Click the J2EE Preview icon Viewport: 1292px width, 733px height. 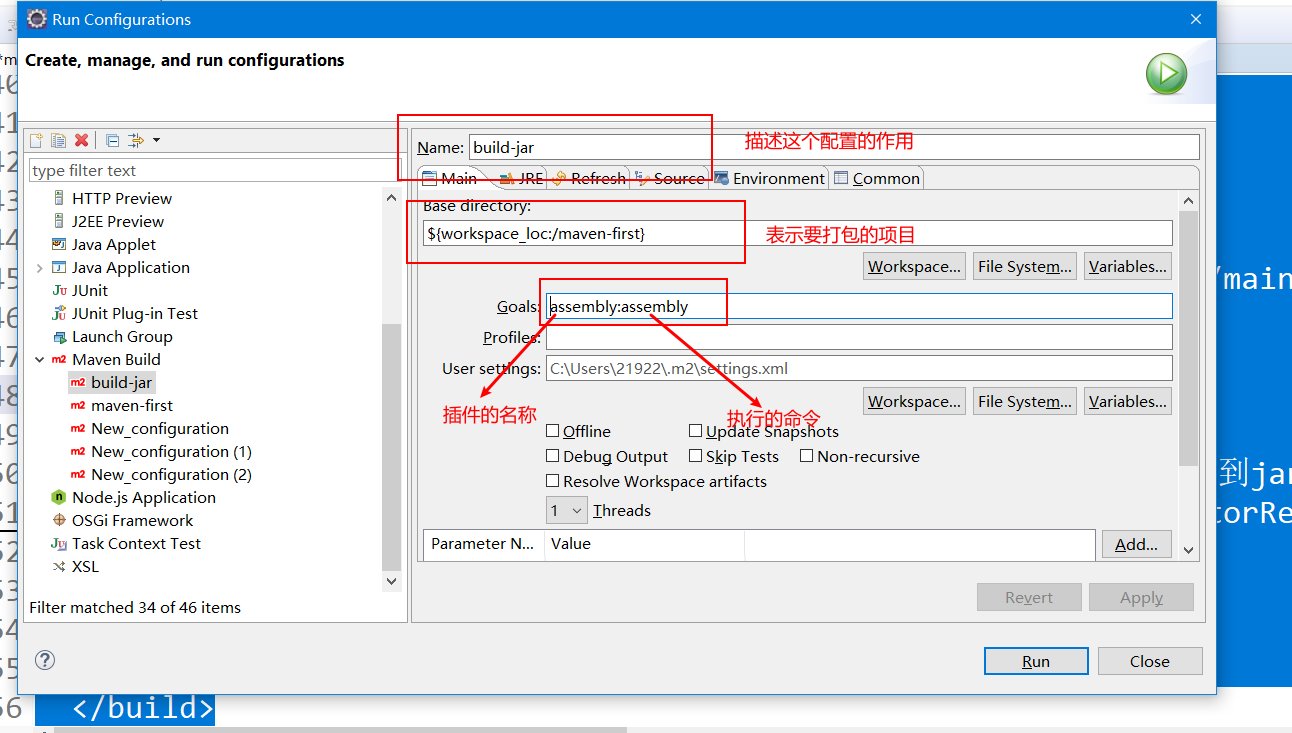60,221
